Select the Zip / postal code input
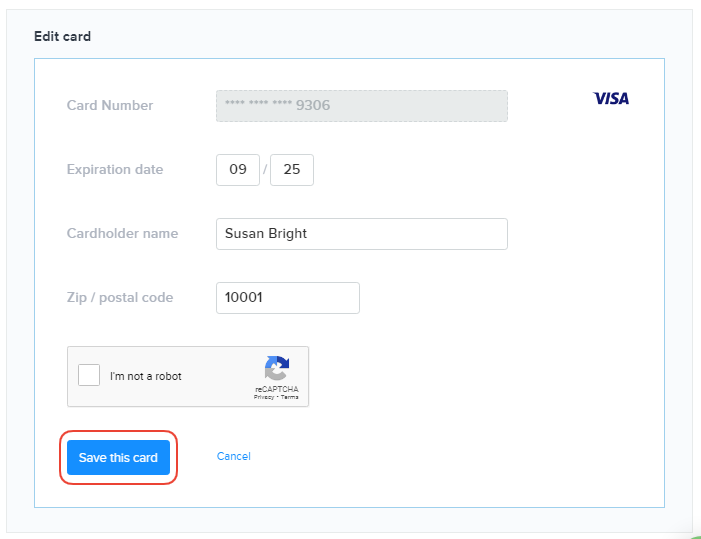Image resolution: width=701 pixels, height=539 pixels. (x=287, y=298)
